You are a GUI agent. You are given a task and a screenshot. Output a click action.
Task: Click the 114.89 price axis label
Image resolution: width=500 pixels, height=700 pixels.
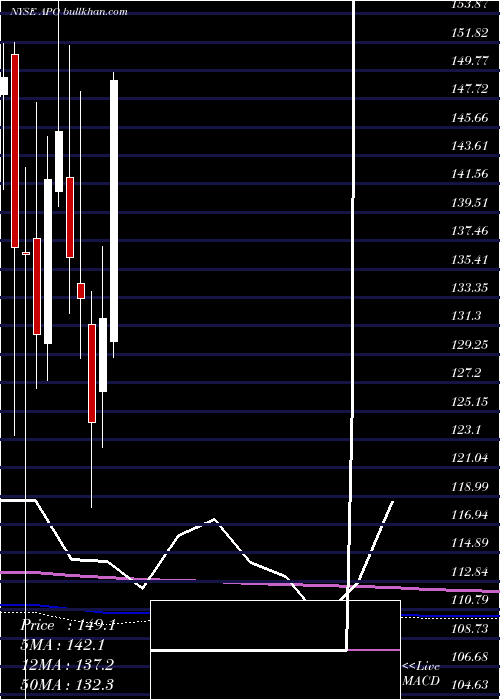[x=470, y=543]
